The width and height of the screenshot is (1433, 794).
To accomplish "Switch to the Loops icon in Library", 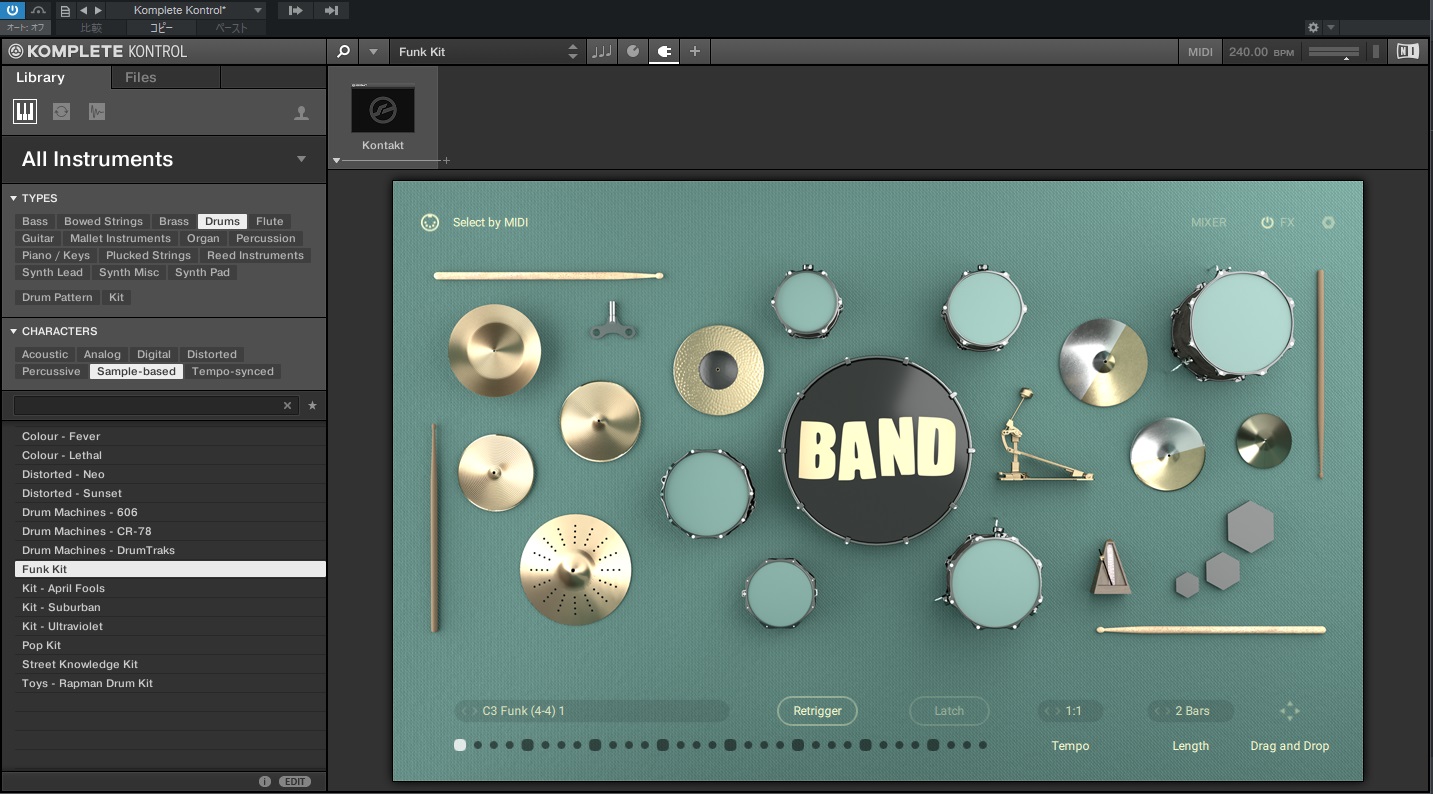I will point(61,111).
